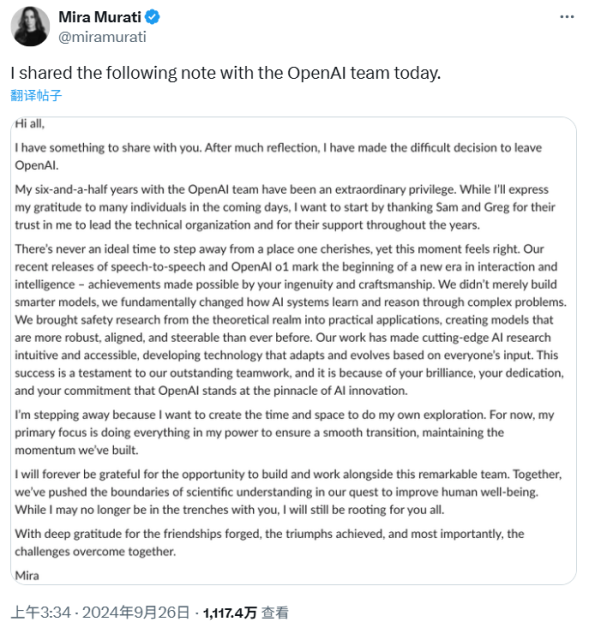Click the 'I'm stepping away' paragraph
This screenshot has width=589, height=635.
click(284, 432)
